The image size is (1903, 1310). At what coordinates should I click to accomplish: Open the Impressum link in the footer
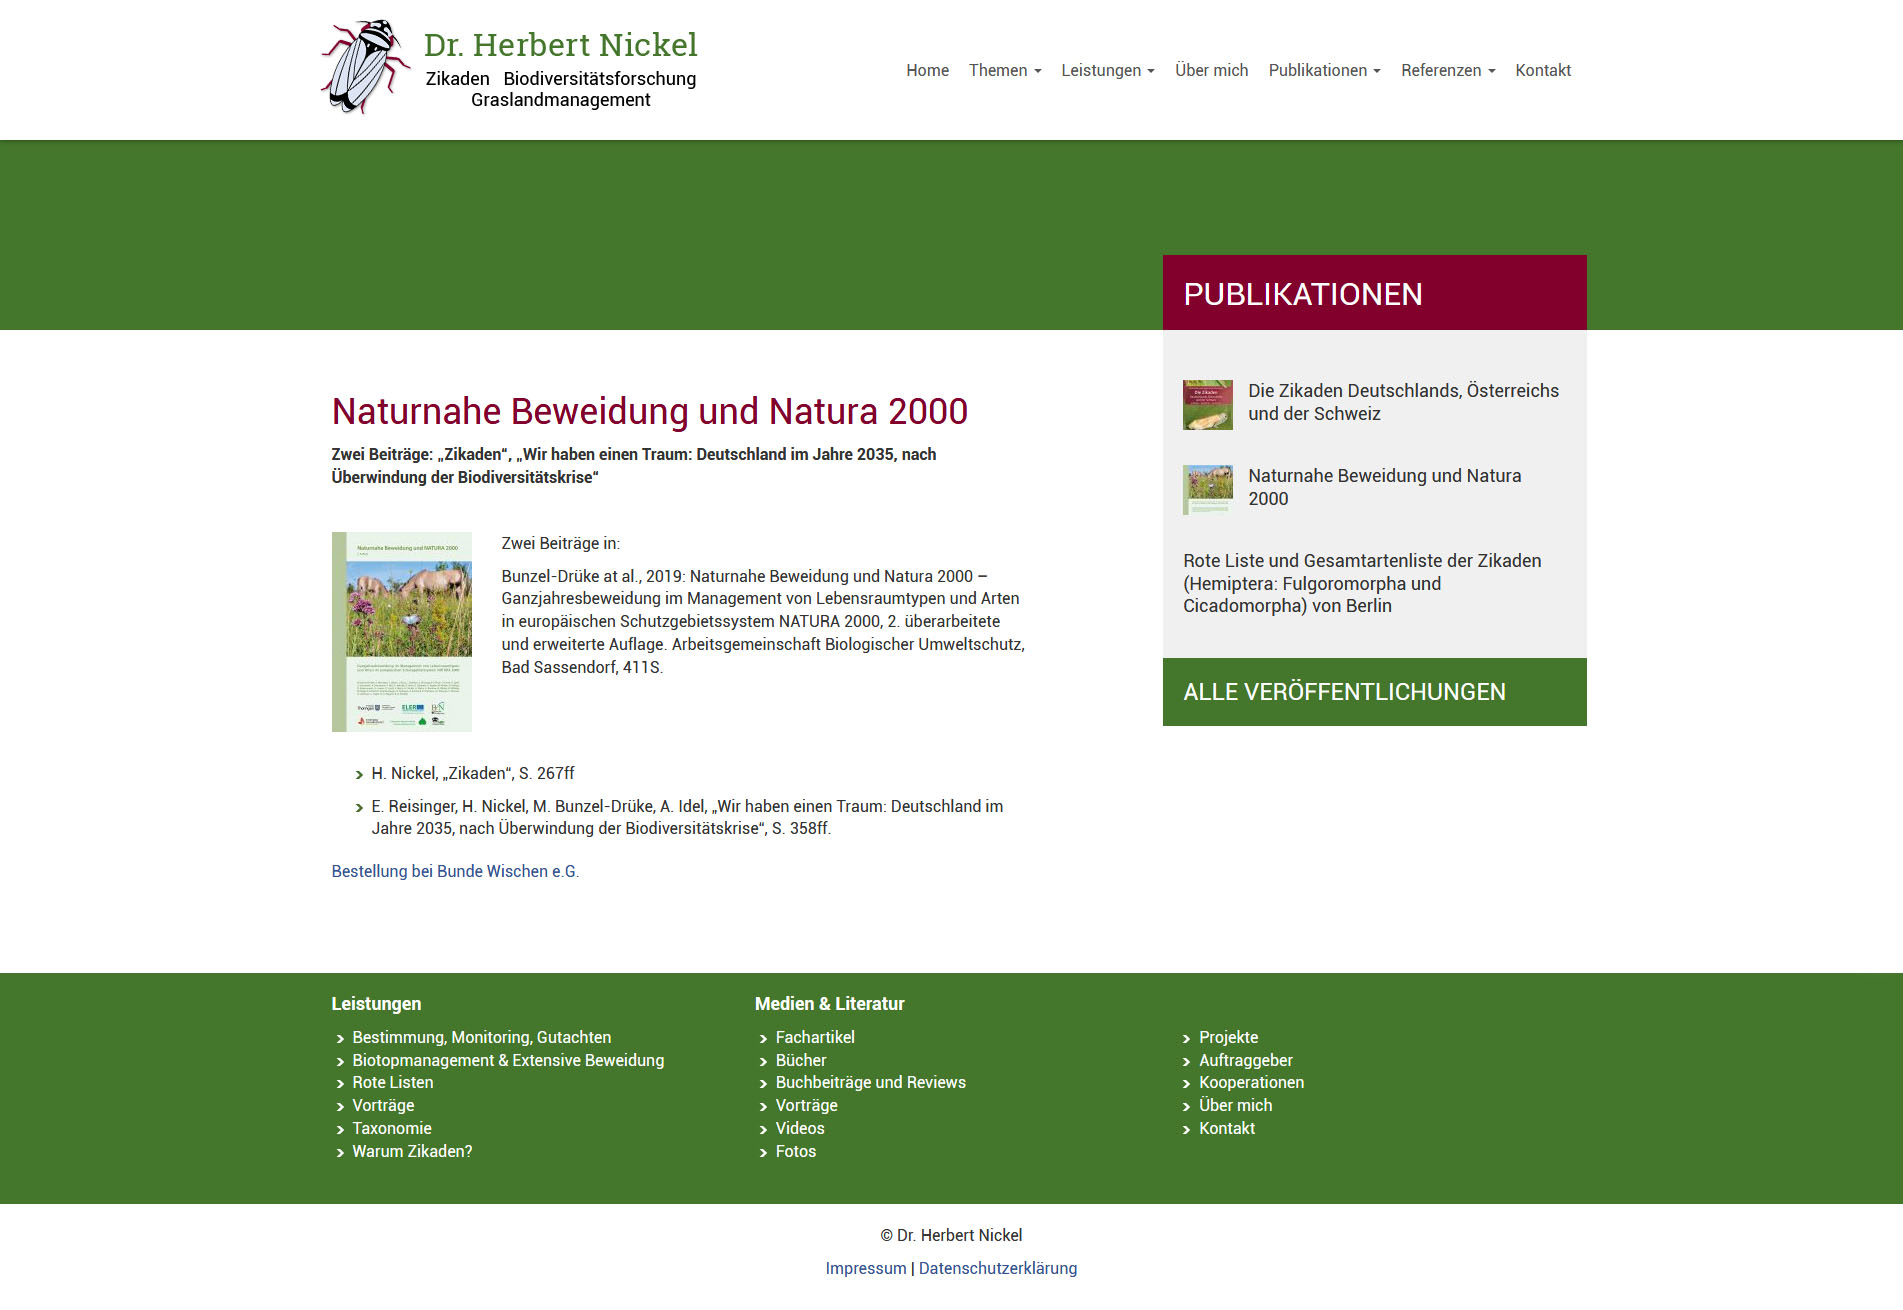click(x=865, y=1268)
